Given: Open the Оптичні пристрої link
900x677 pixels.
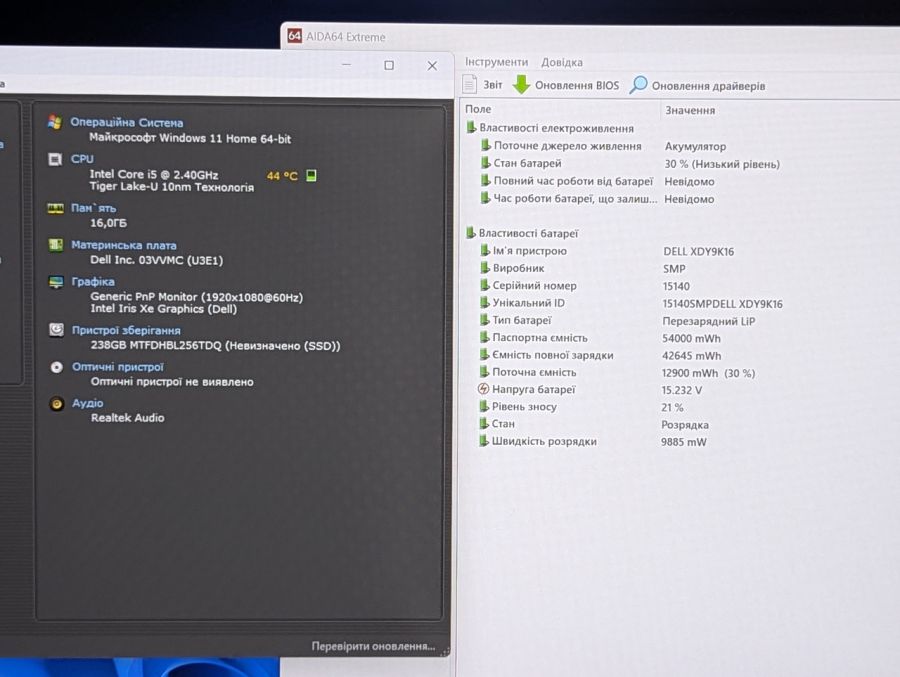Looking at the screenshot, I should coord(118,367).
